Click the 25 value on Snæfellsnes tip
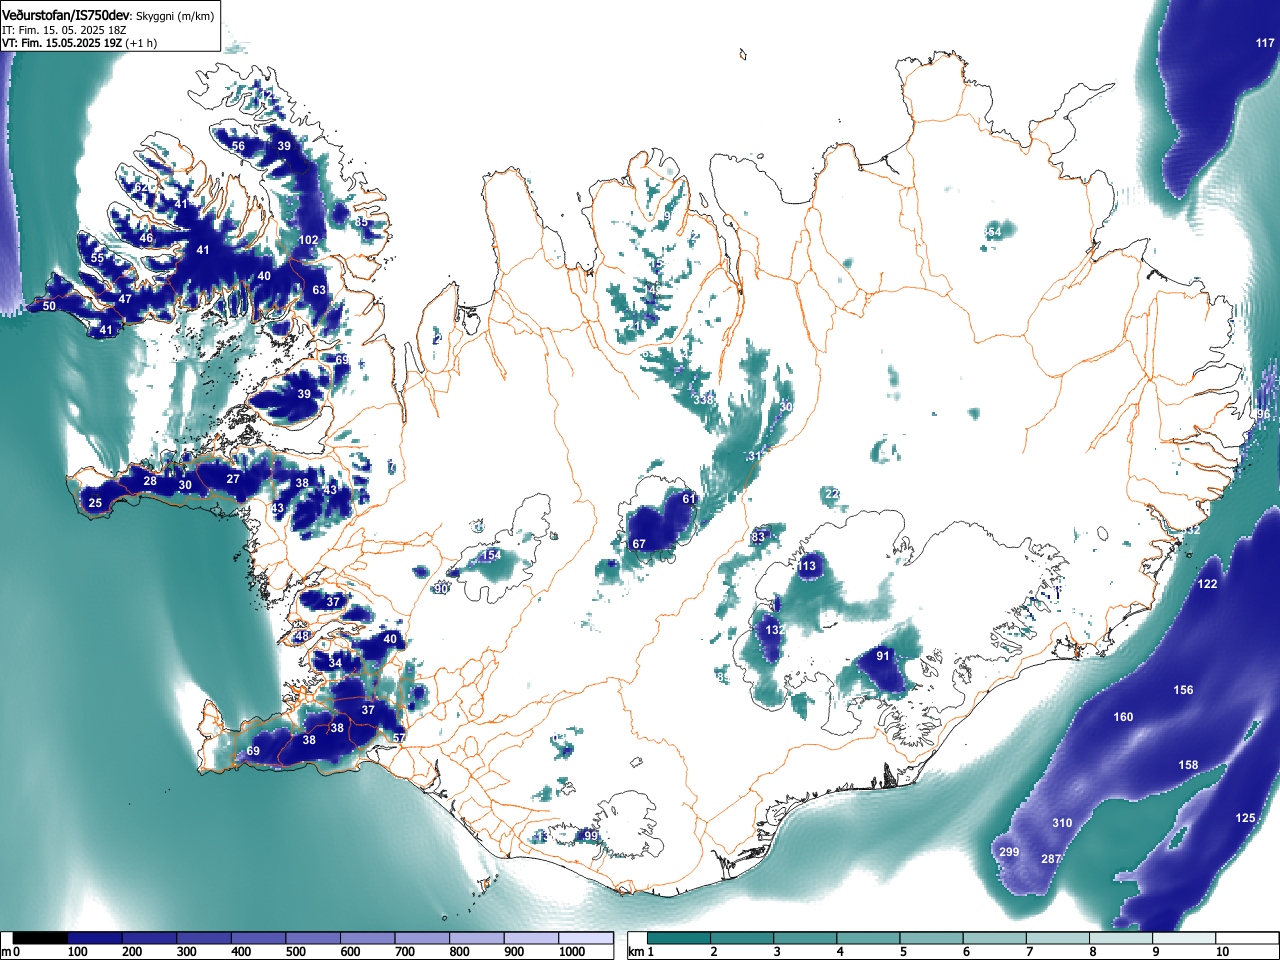 (95, 503)
